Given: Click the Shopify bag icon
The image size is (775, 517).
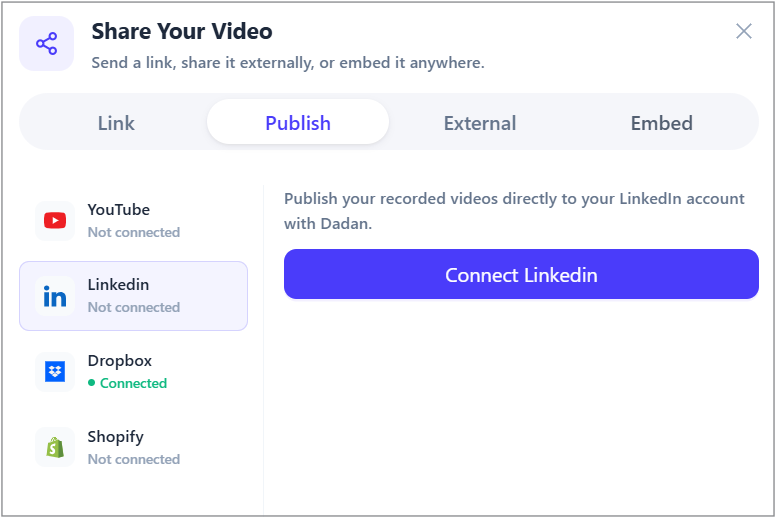Looking at the screenshot, I should [55, 447].
